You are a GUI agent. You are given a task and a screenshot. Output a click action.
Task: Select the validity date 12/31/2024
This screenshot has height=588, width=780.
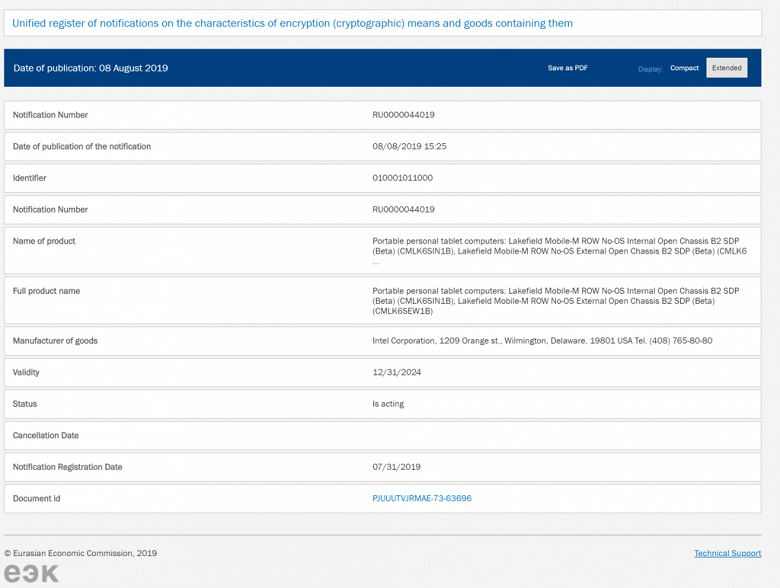click(396, 372)
